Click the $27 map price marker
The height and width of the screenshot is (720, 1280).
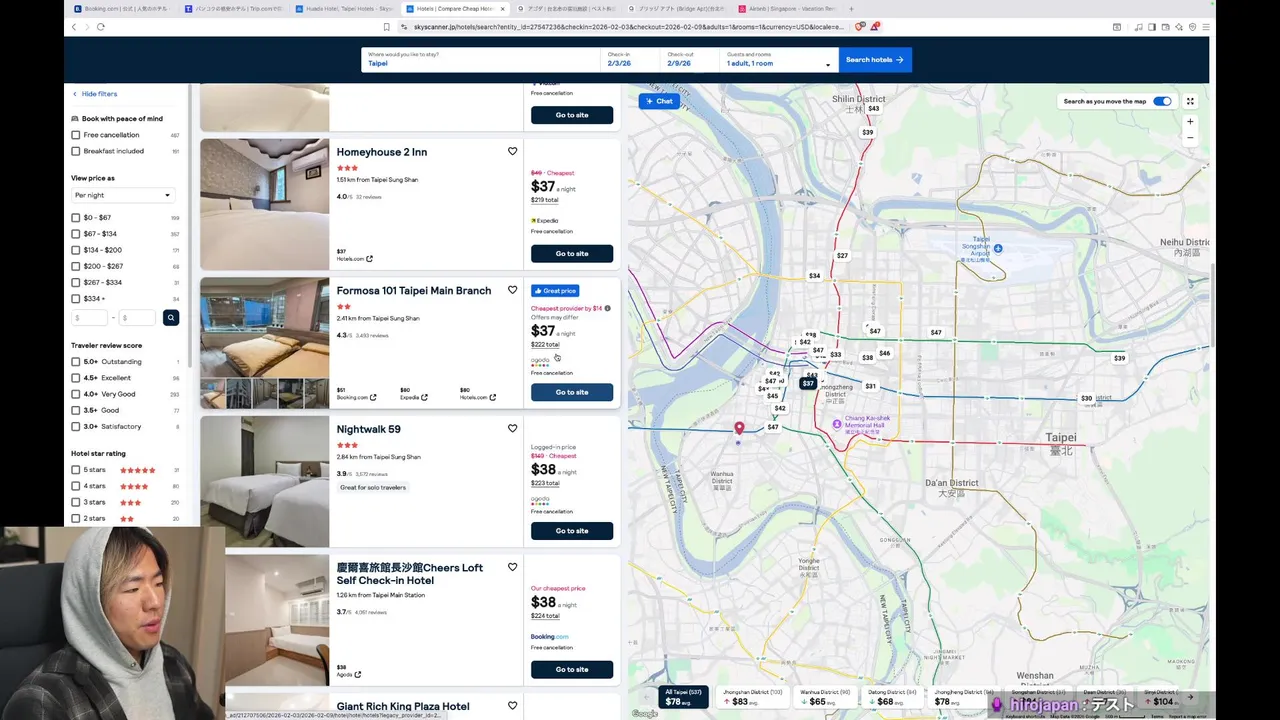tap(842, 255)
